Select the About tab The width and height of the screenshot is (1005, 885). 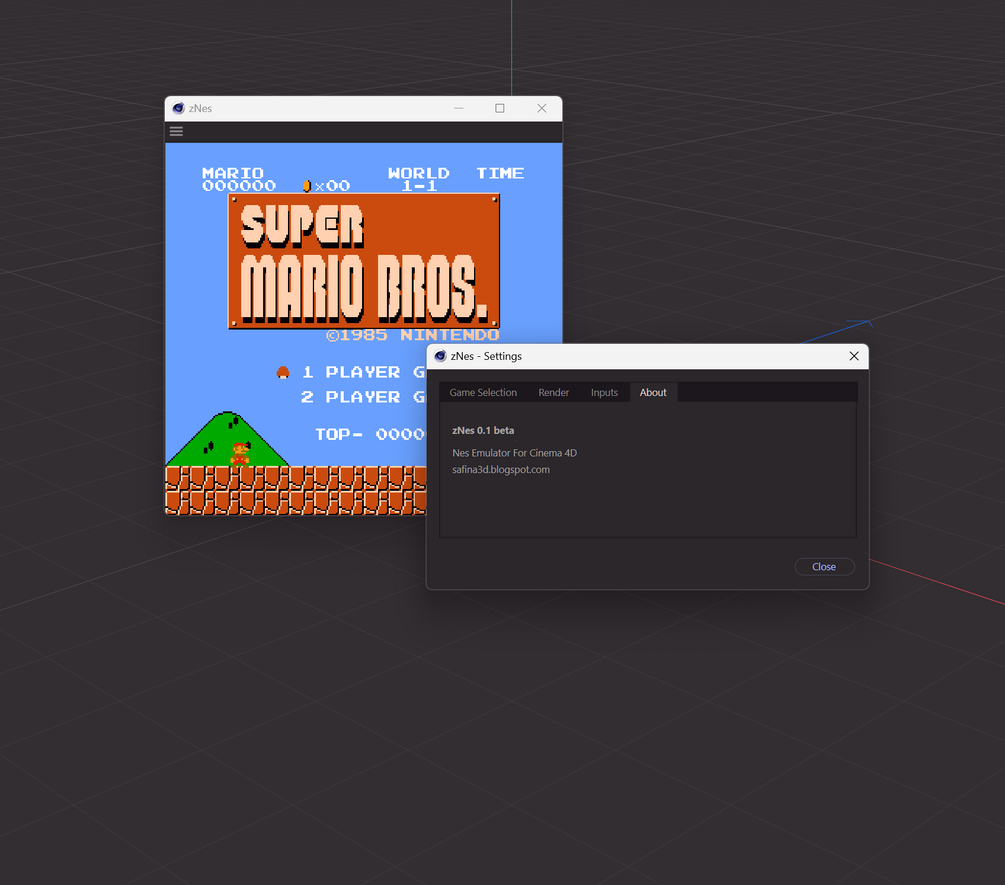pos(653,392)
